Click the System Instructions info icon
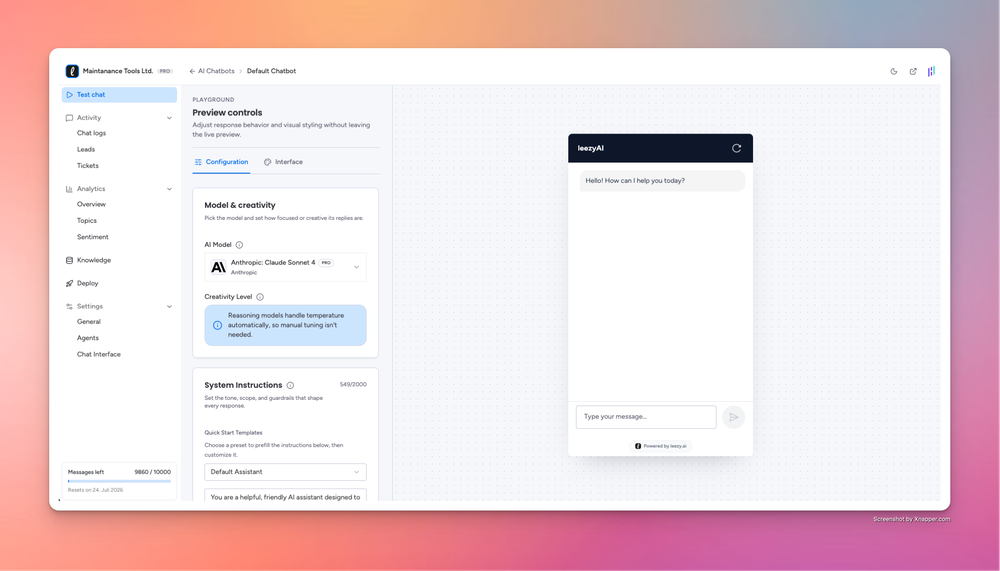Image resolution: width=1000 pixels, height=571 pixels. [290, 385]
